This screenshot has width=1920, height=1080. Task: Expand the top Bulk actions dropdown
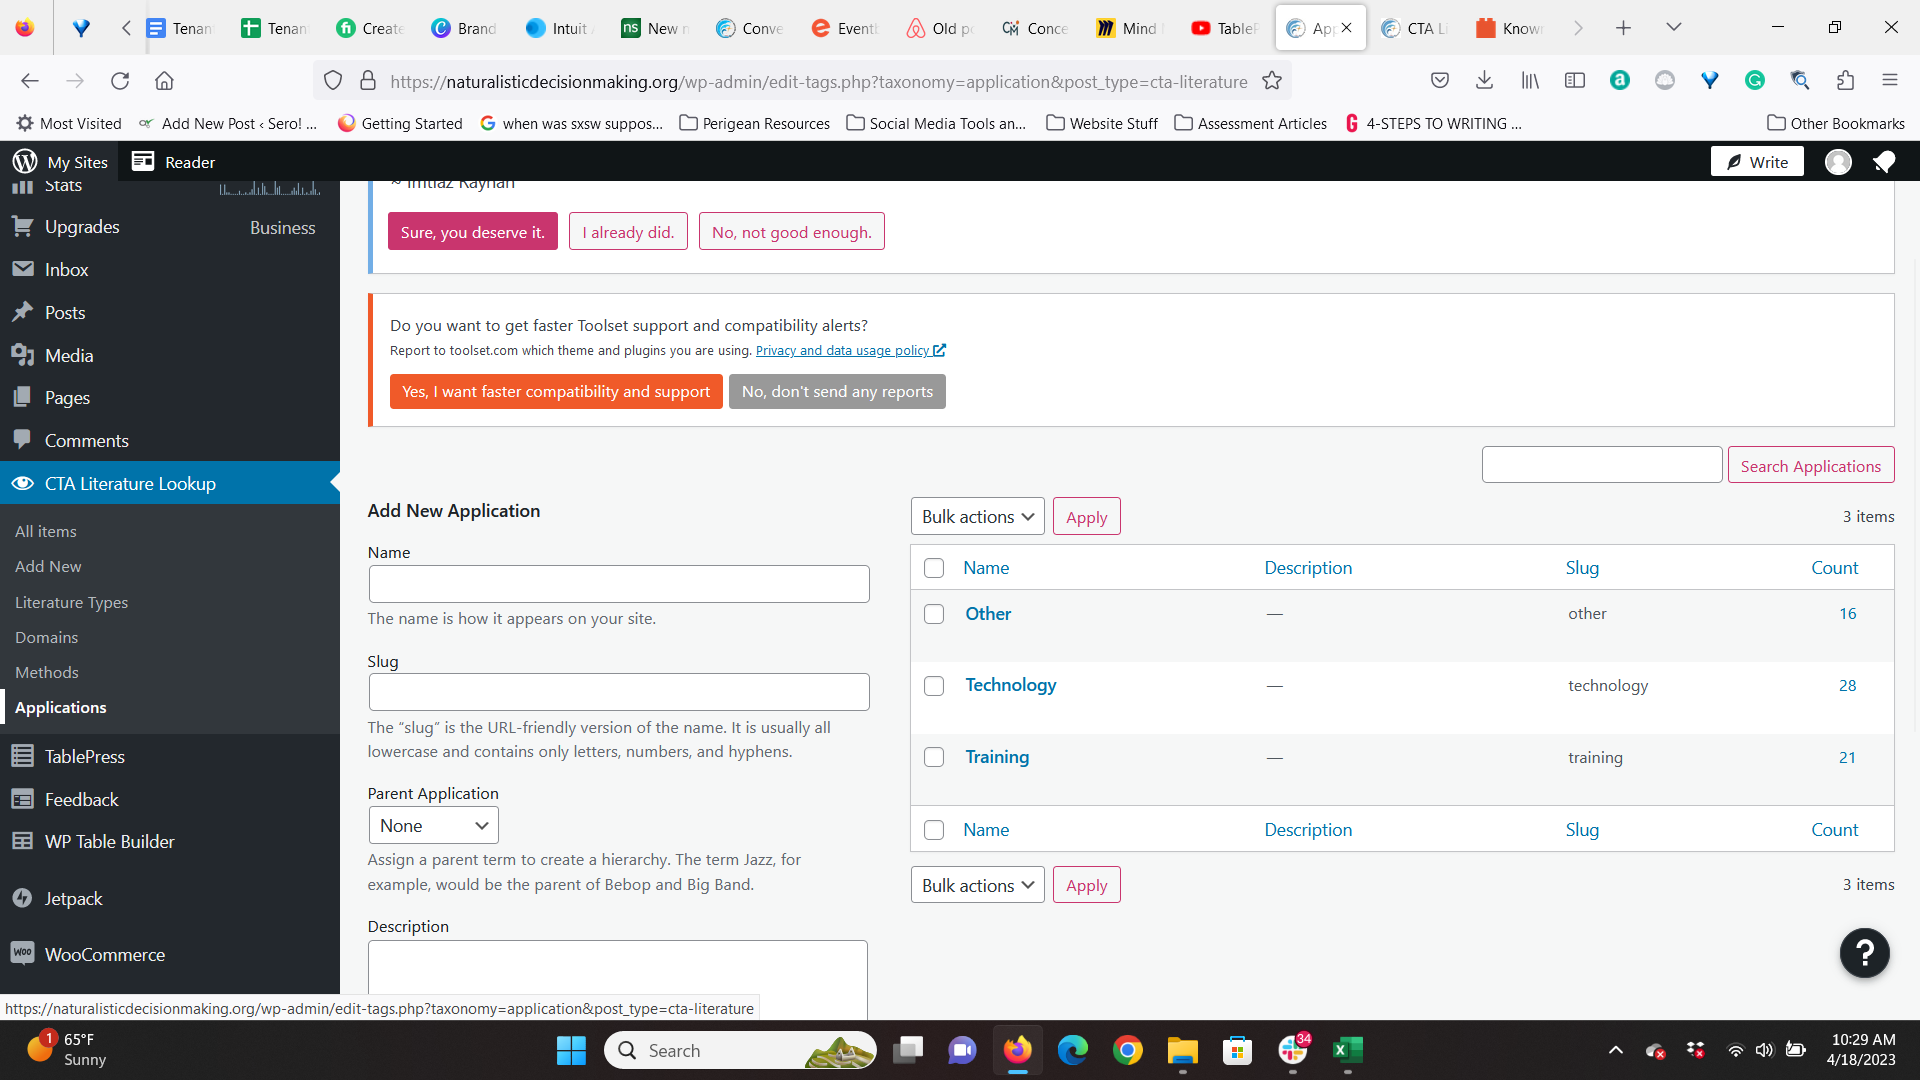tap(977, 517)
